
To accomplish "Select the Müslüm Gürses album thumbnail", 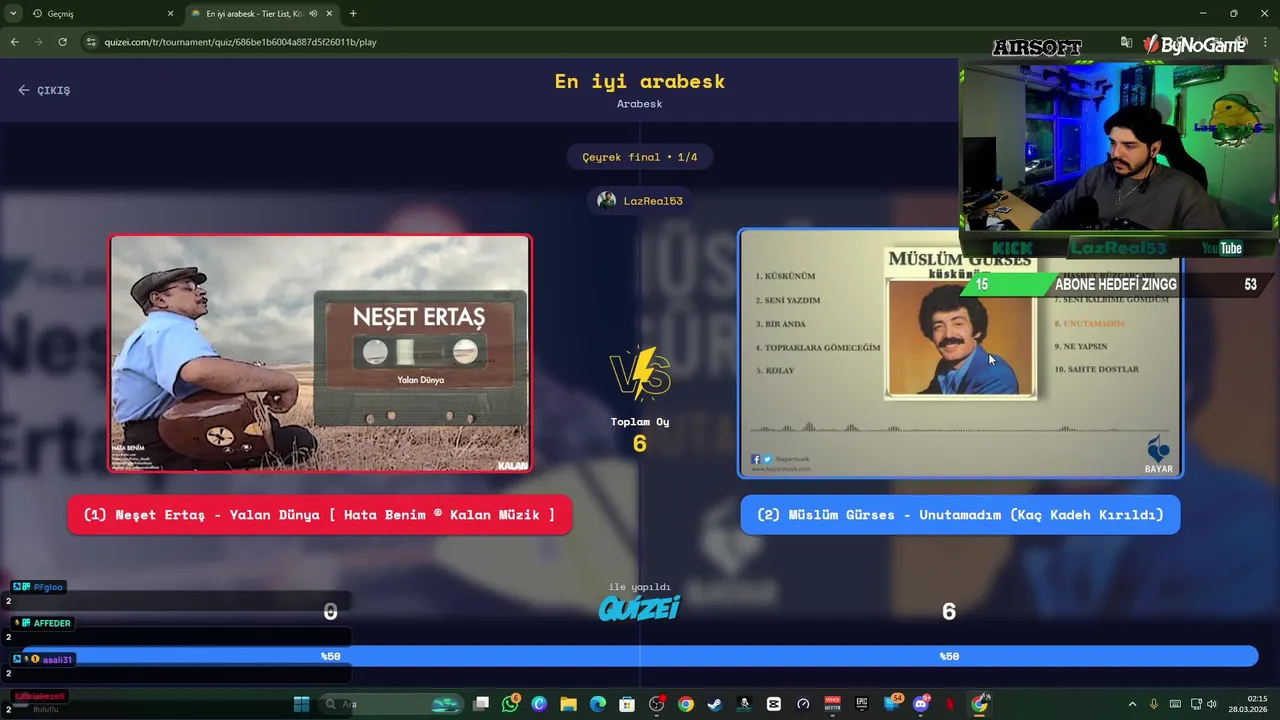I will point(960,353).
